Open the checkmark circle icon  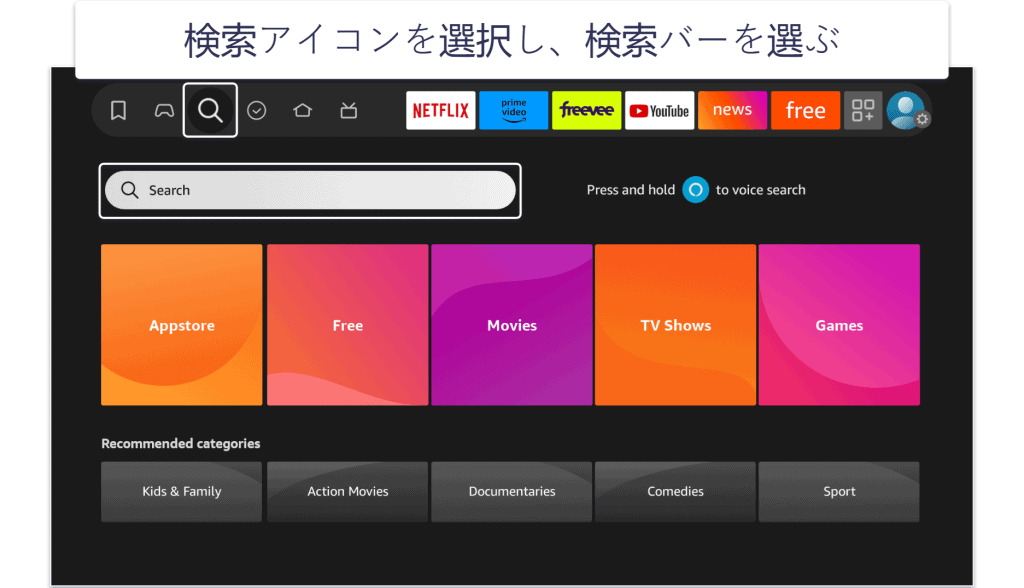click(257, 110)
